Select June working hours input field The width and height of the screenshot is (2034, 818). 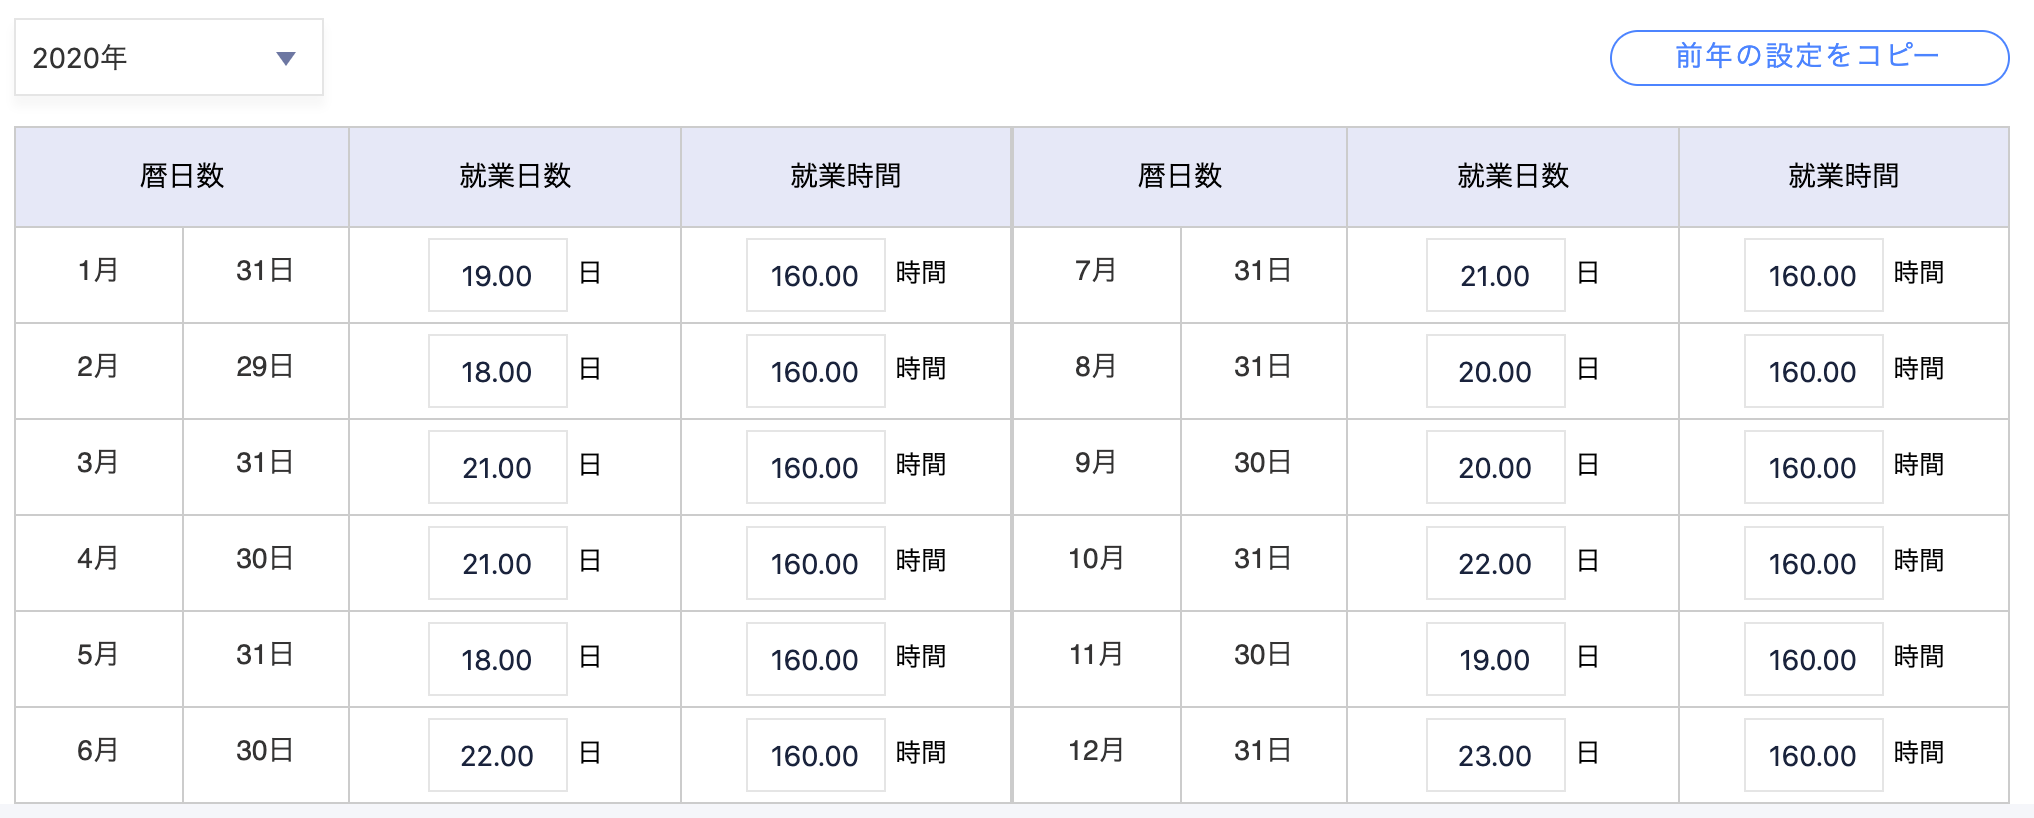pos(815,755)
